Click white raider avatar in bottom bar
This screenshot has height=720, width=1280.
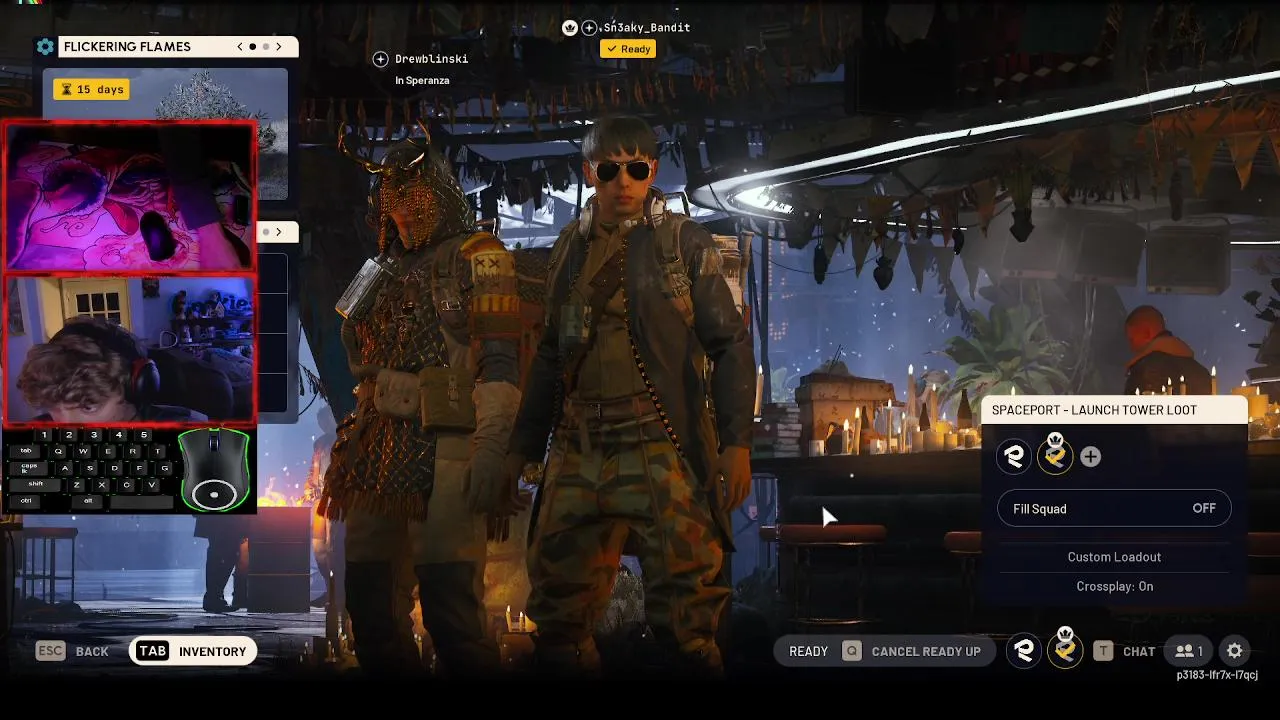pyautogui.click(x=1023, y=651)
